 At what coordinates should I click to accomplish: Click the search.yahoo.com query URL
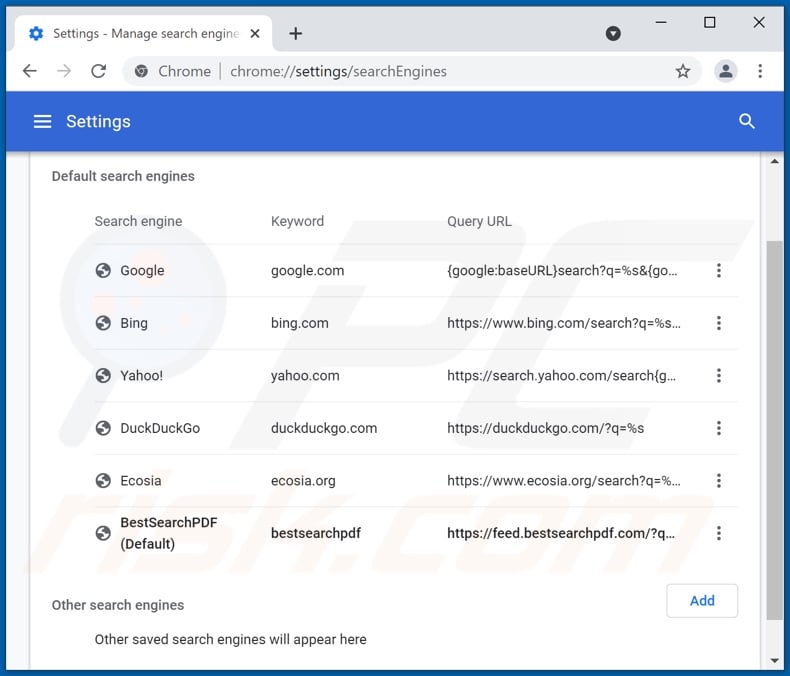[x=561, y=375]
